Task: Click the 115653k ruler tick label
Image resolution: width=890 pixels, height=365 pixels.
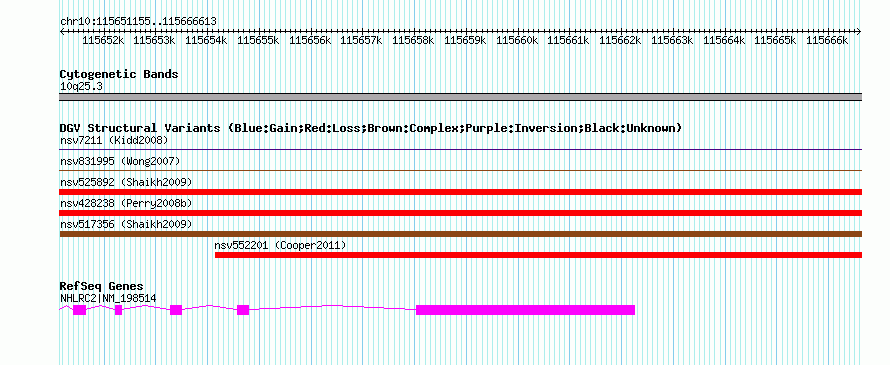Action: (x=154, y=40)
